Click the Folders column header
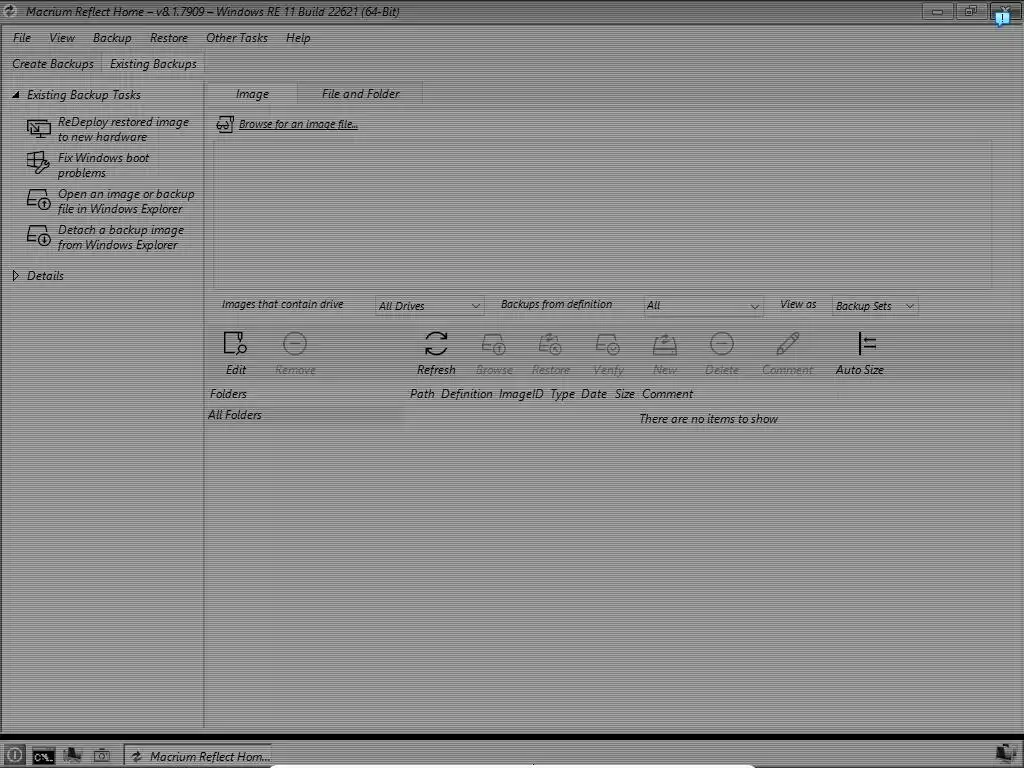 click(x=228, y=394)
